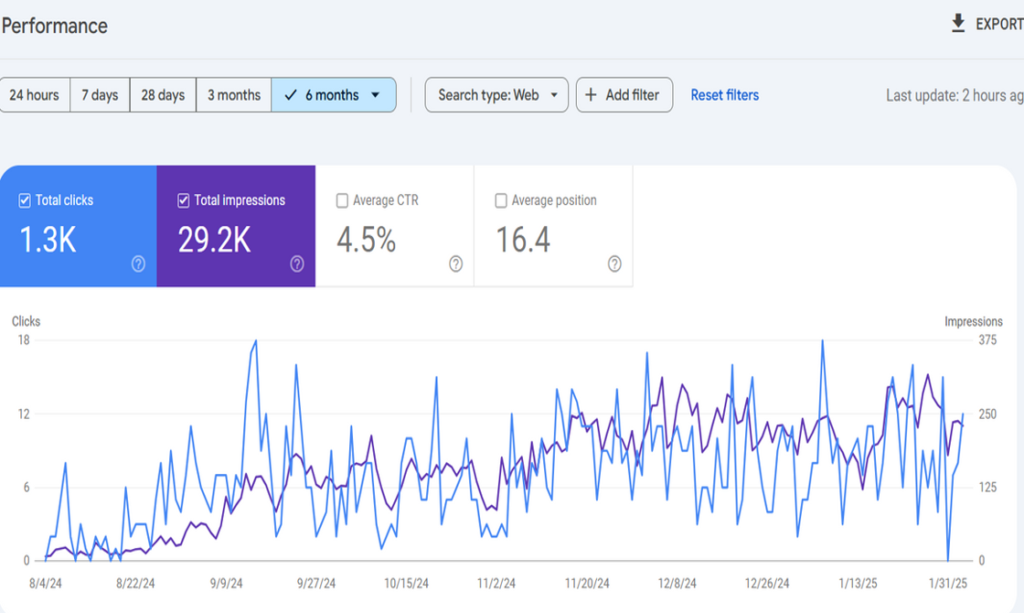1024x613 pixels.
Task: Click help icon on Total impressions card
Action: (x=297, y=264)
